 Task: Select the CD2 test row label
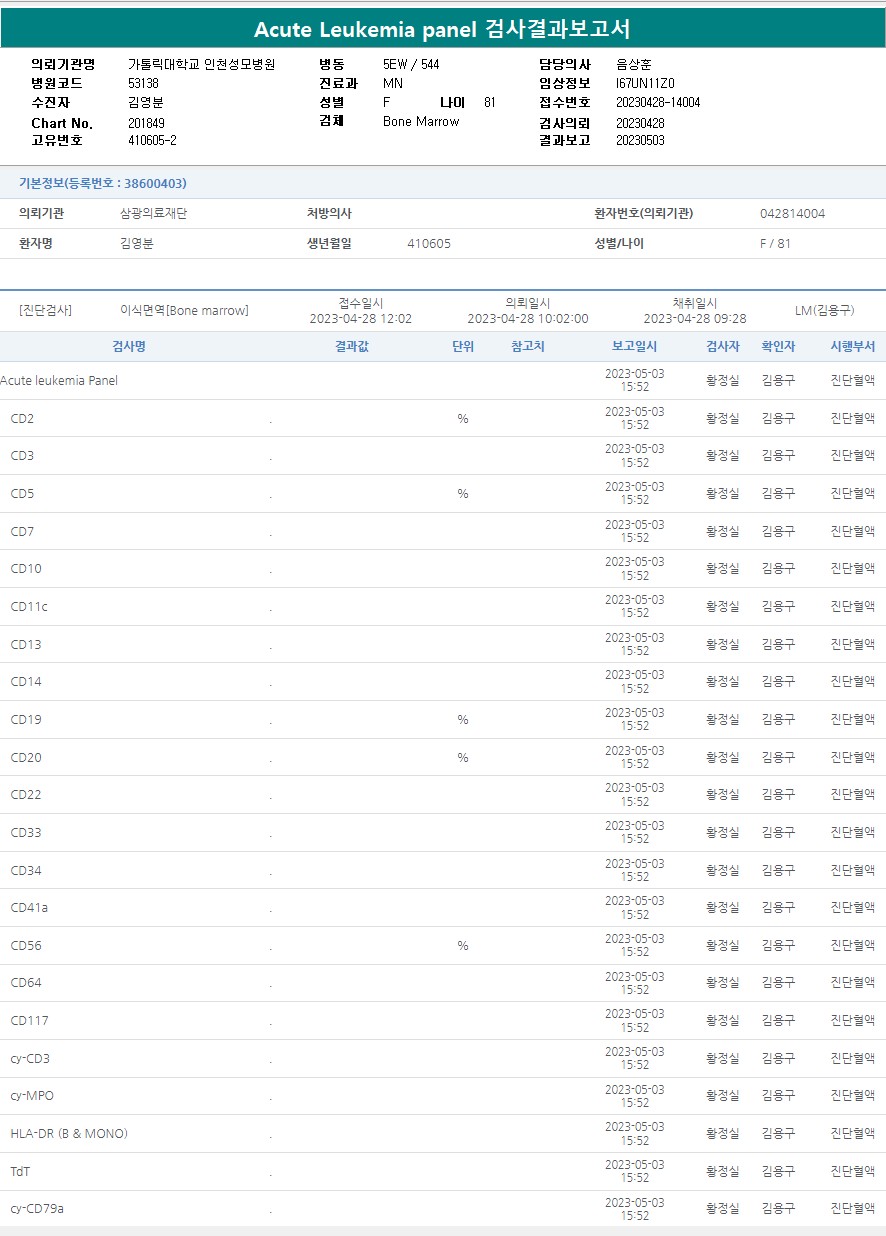(22, 419)
